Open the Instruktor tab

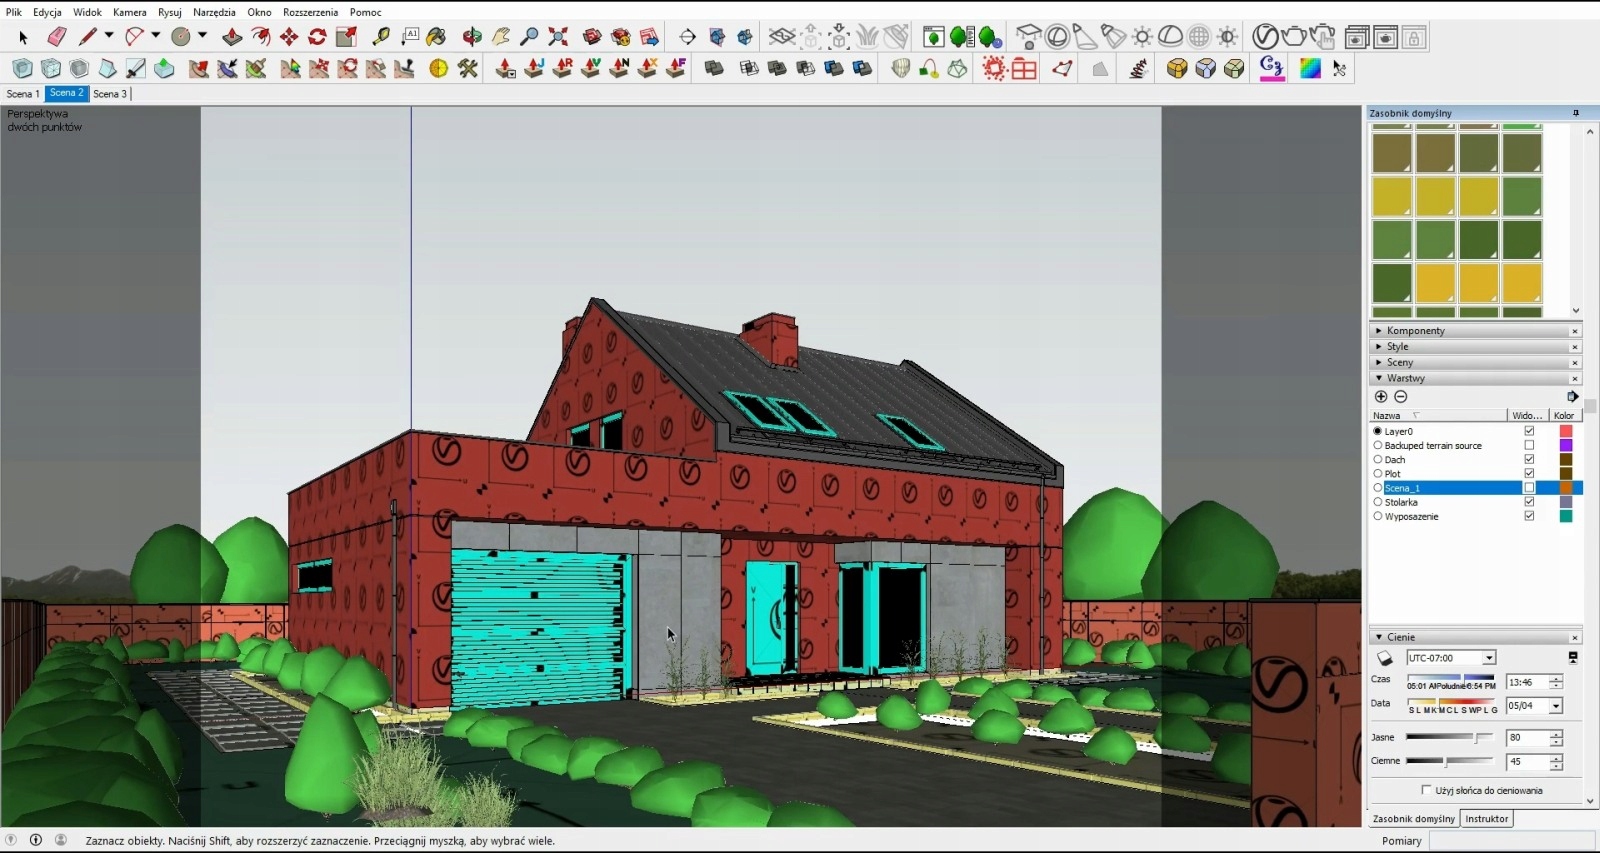[x=1486, y=819]
